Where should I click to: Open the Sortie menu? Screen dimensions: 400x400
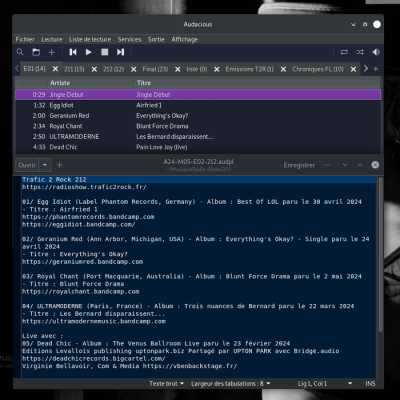click(x=156, y=39)
